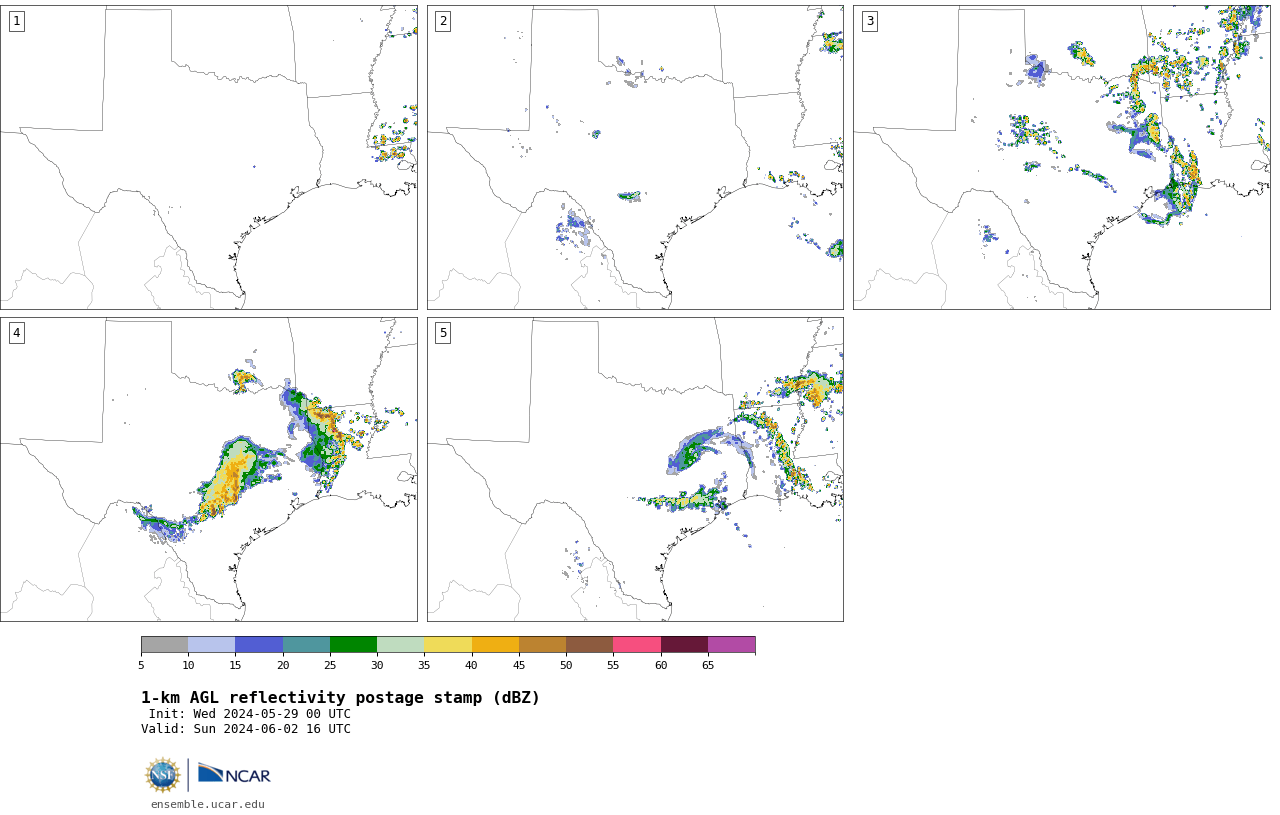Click the panel number 1 label
The height and width of the screenshot is (815, 1280).
[x=16, y=21]
